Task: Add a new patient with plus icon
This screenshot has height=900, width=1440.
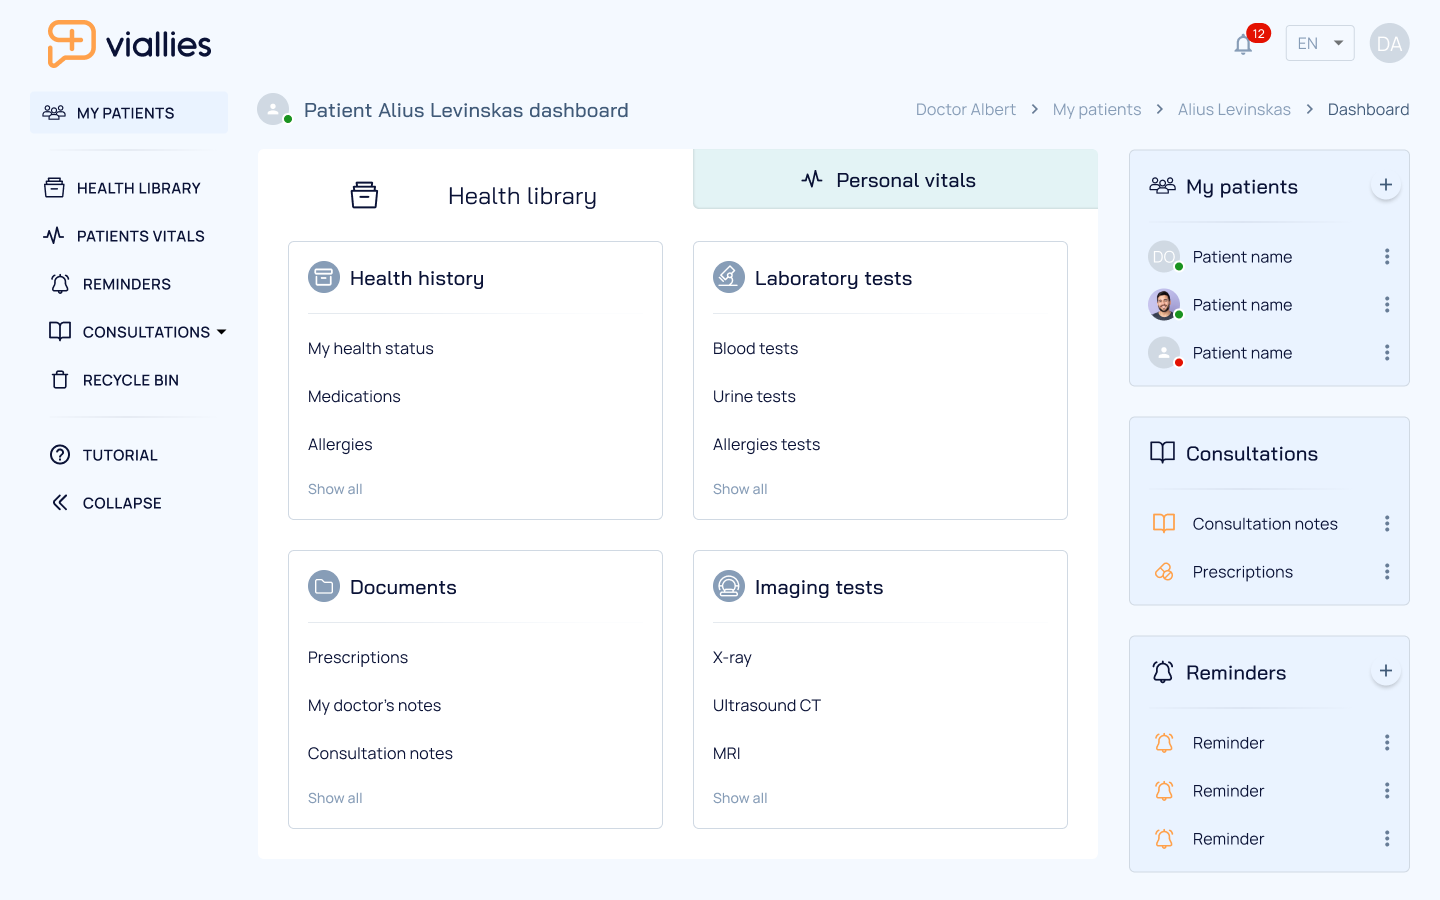Action: click(x=1386, y=185)
